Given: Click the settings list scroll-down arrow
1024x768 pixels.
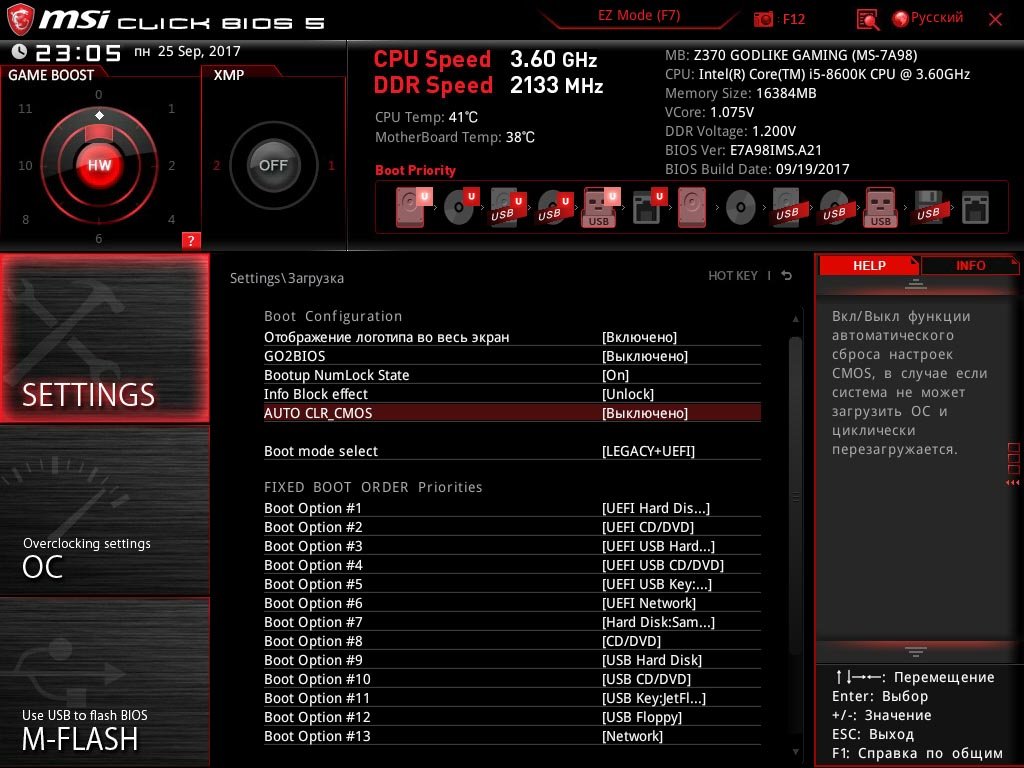Looking at the screenshot, I should point(795,752).
